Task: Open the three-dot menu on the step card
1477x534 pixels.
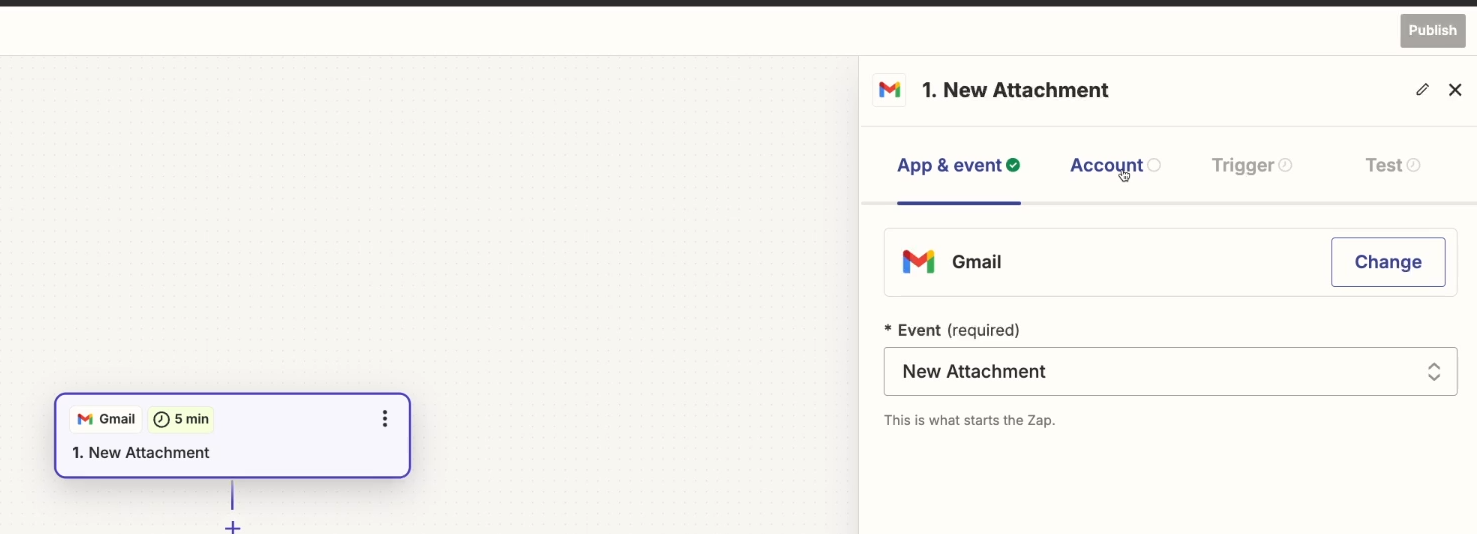Action: tap(385, 419)
